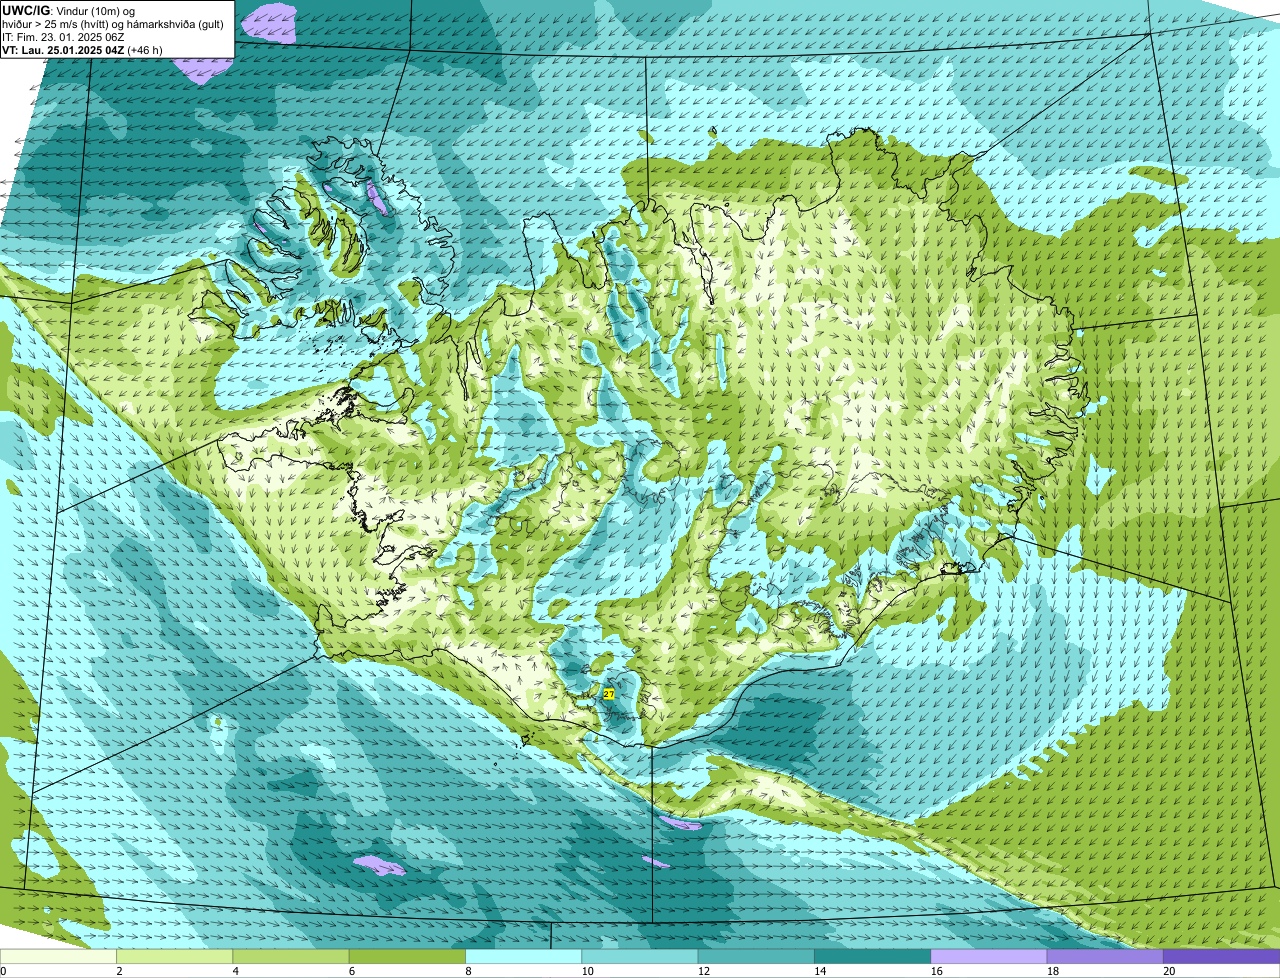The height and width of the screenshot is (978, 1280).
Task: Select the 8–10 m/s light cyan legend swatch
Action: (x=524, y=957)
